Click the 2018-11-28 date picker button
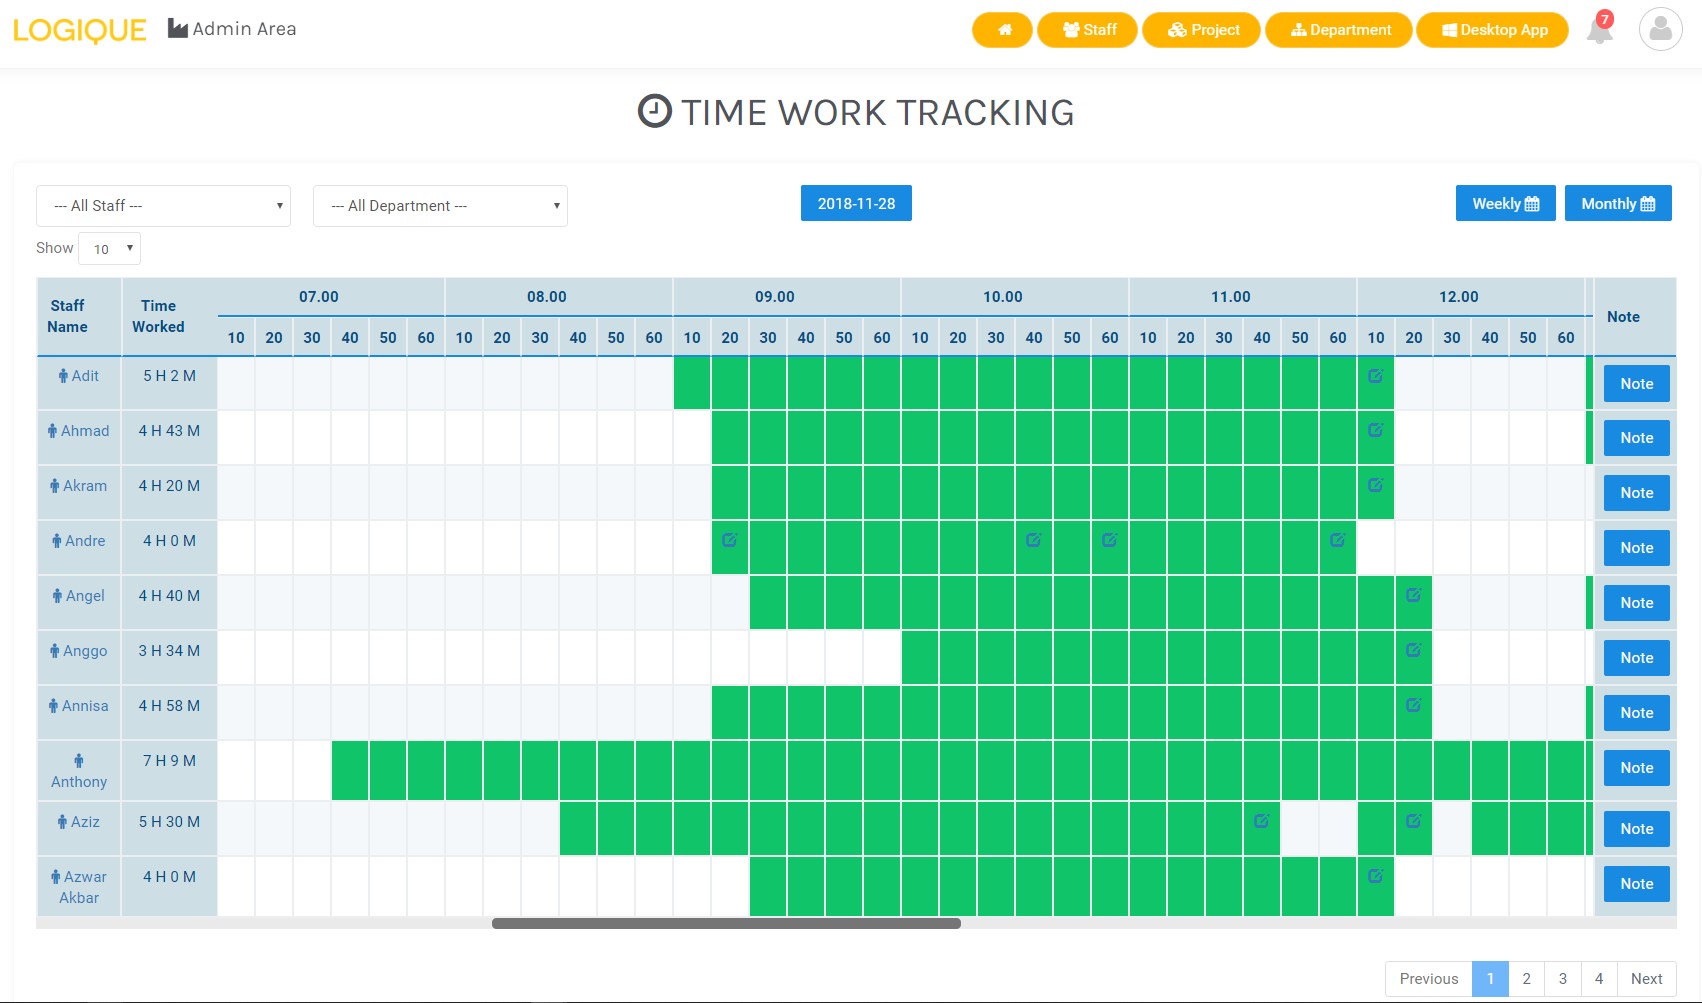This screenshot has width=1702, height=1003. pyautogui.click(x=856, y=204)
